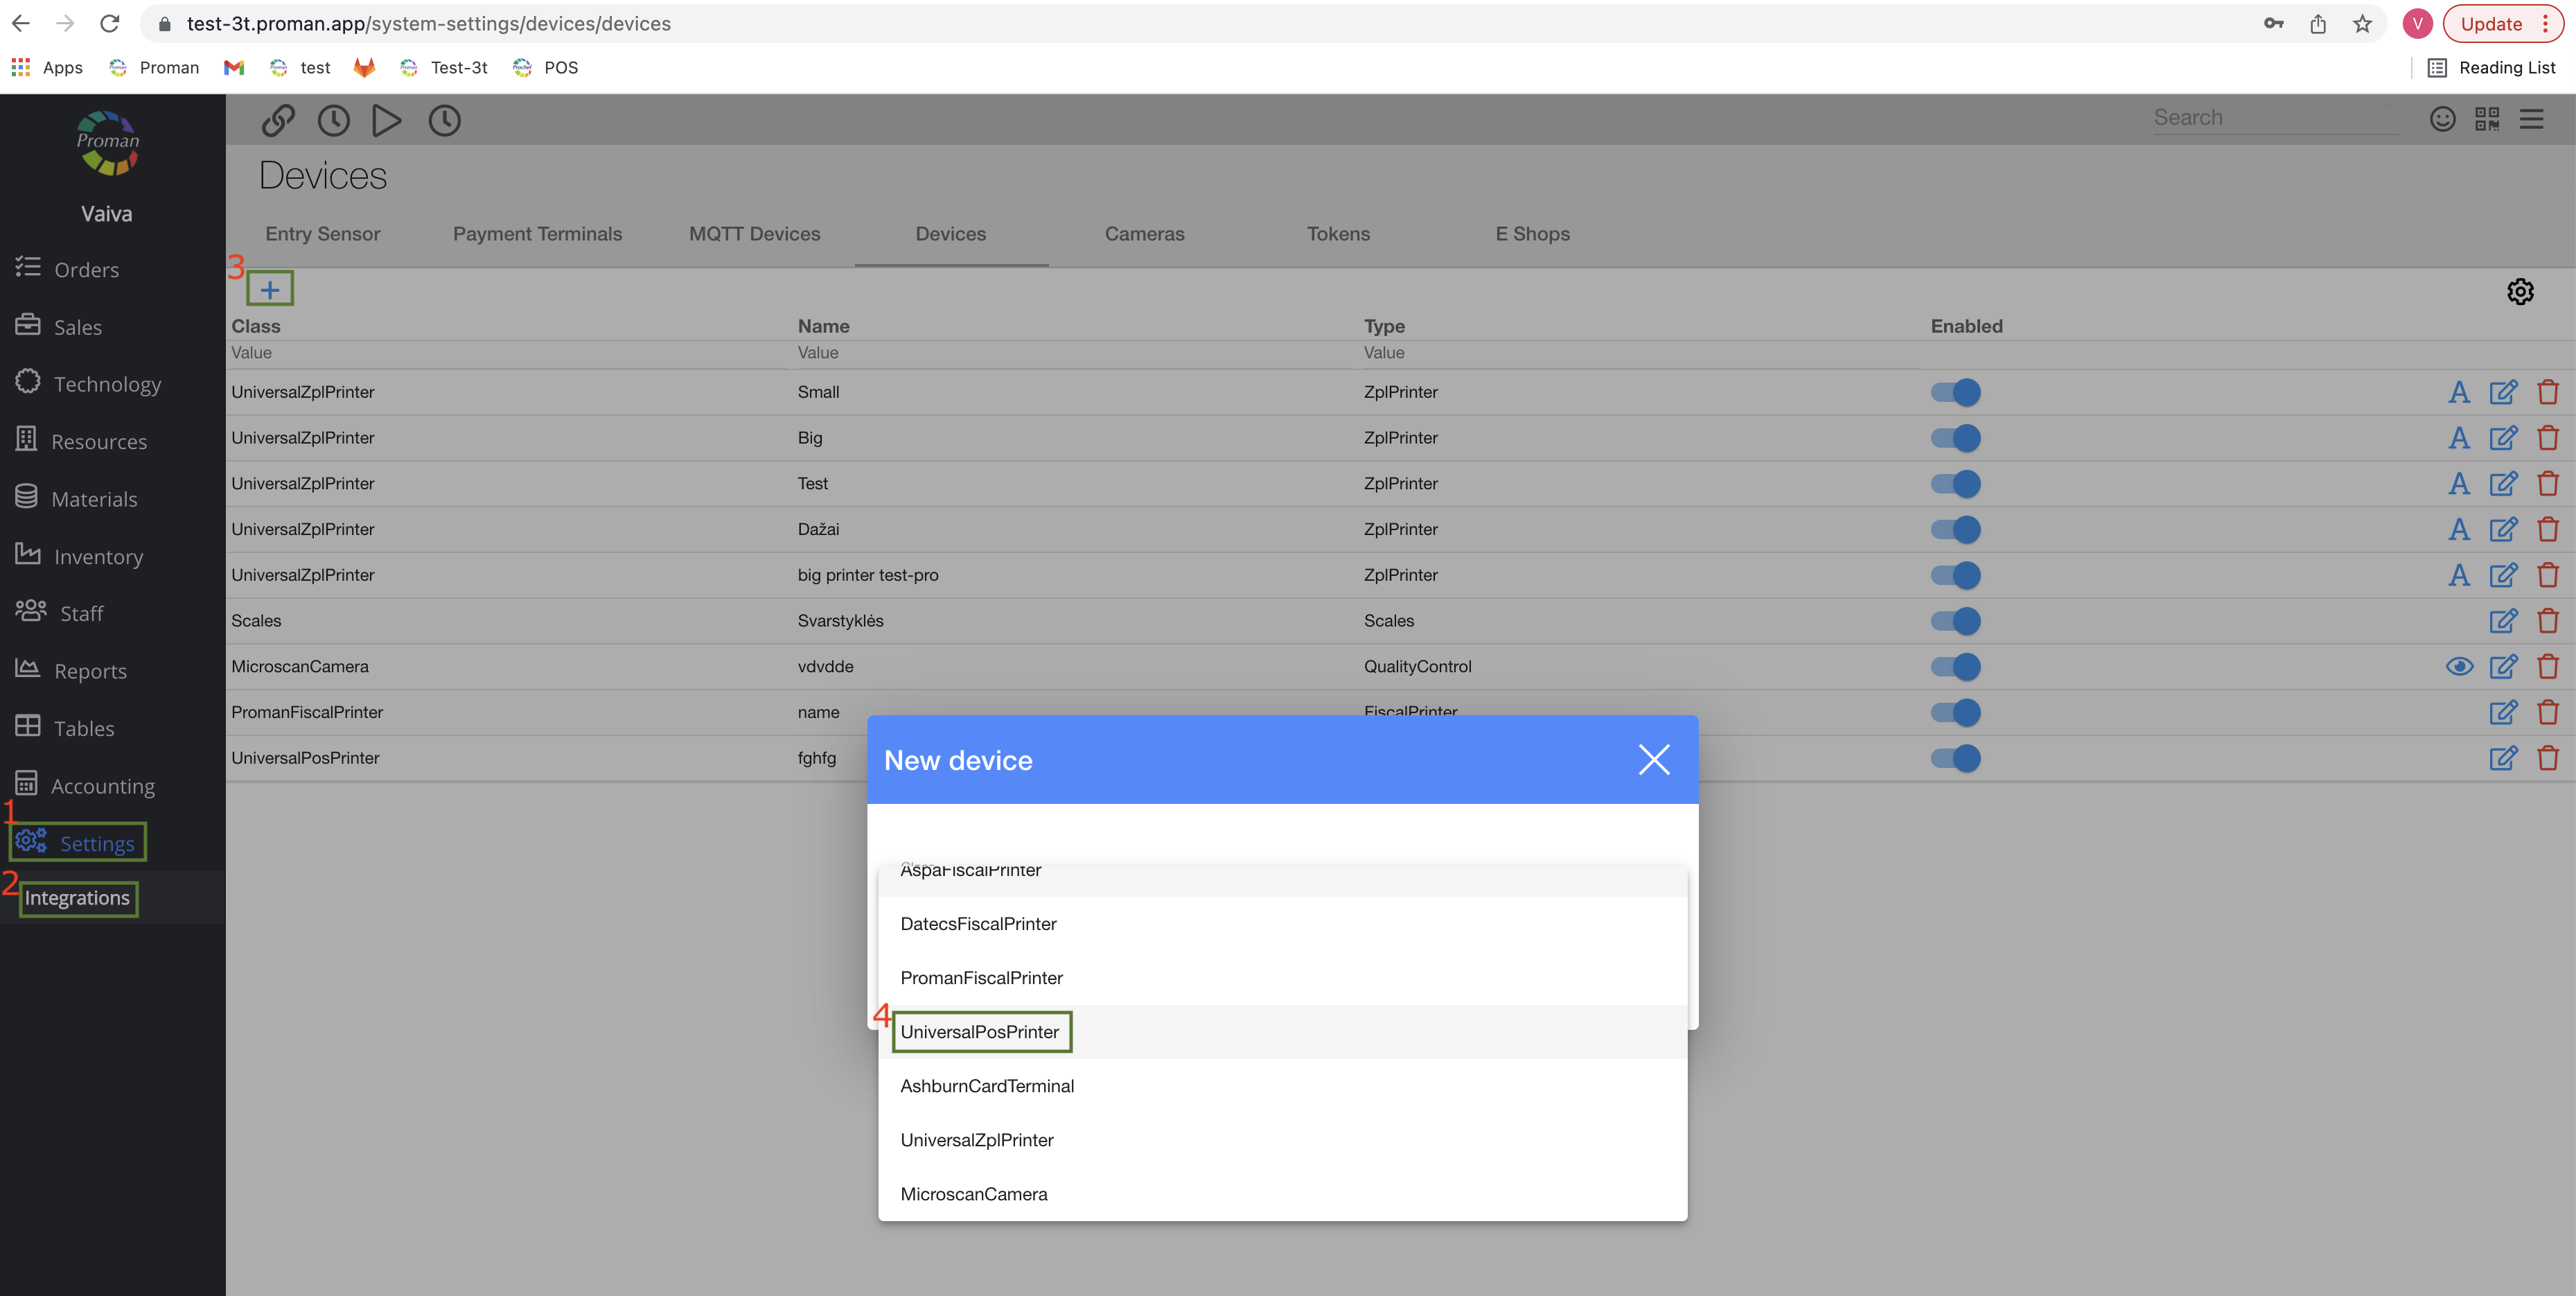
Task: Click the smiley face icon in header
Action: pos(2442,119)
